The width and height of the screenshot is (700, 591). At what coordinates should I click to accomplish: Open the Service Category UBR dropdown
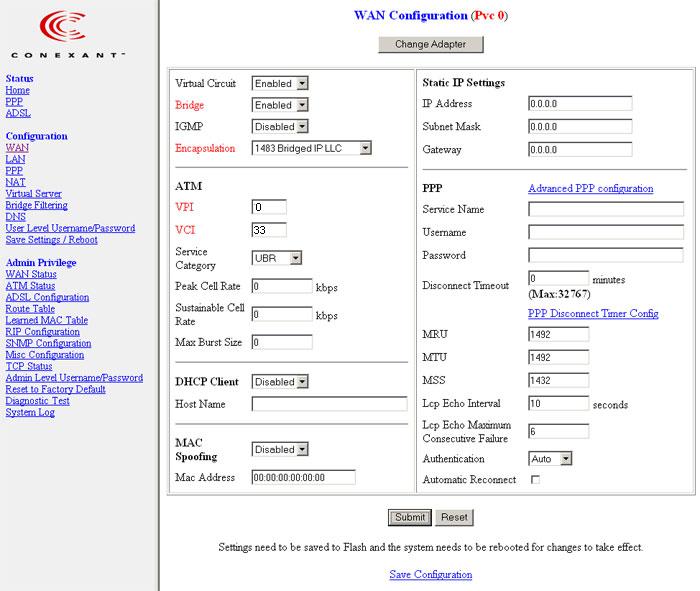click(x=277, y=258)
